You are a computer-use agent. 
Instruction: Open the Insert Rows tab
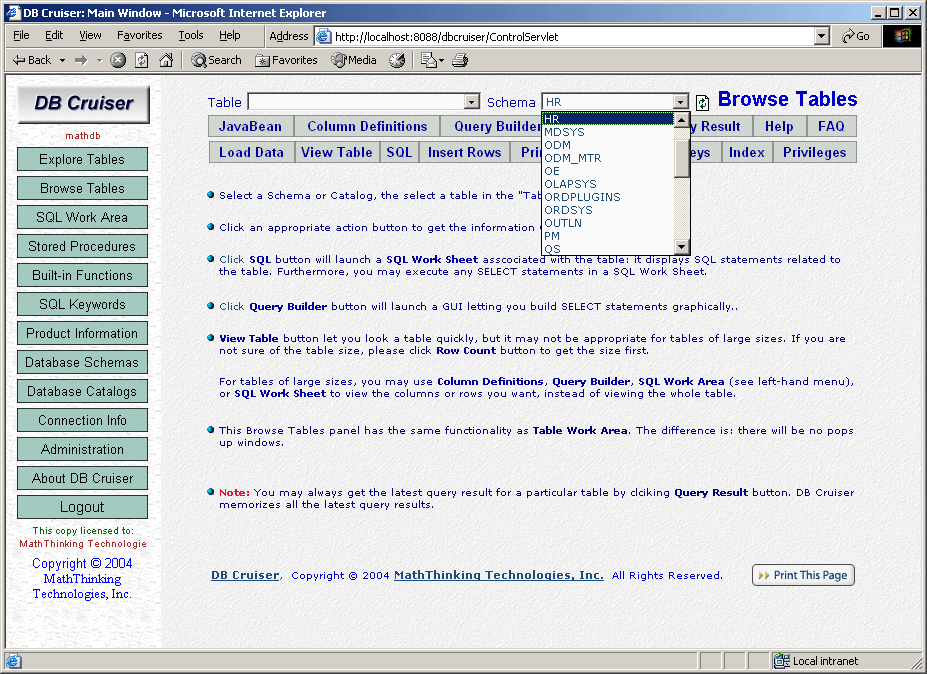[464, 153]
